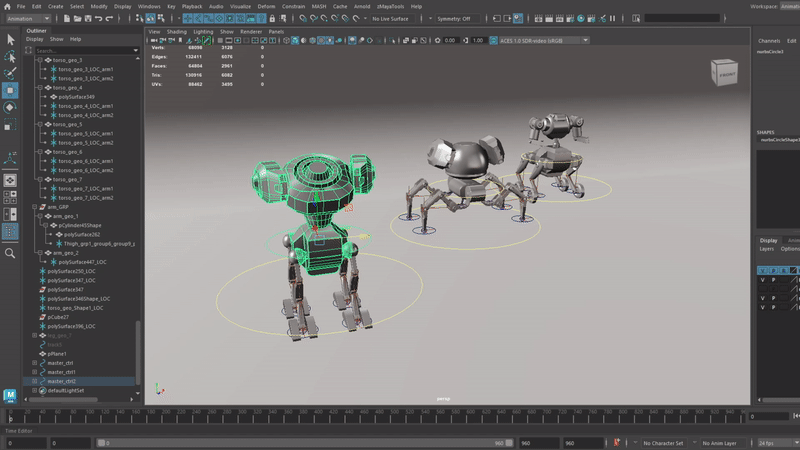The height and width of the screenshot is (450, 800).
Task: Expand the master_ctrl node
Action: (x=35, y=363)
